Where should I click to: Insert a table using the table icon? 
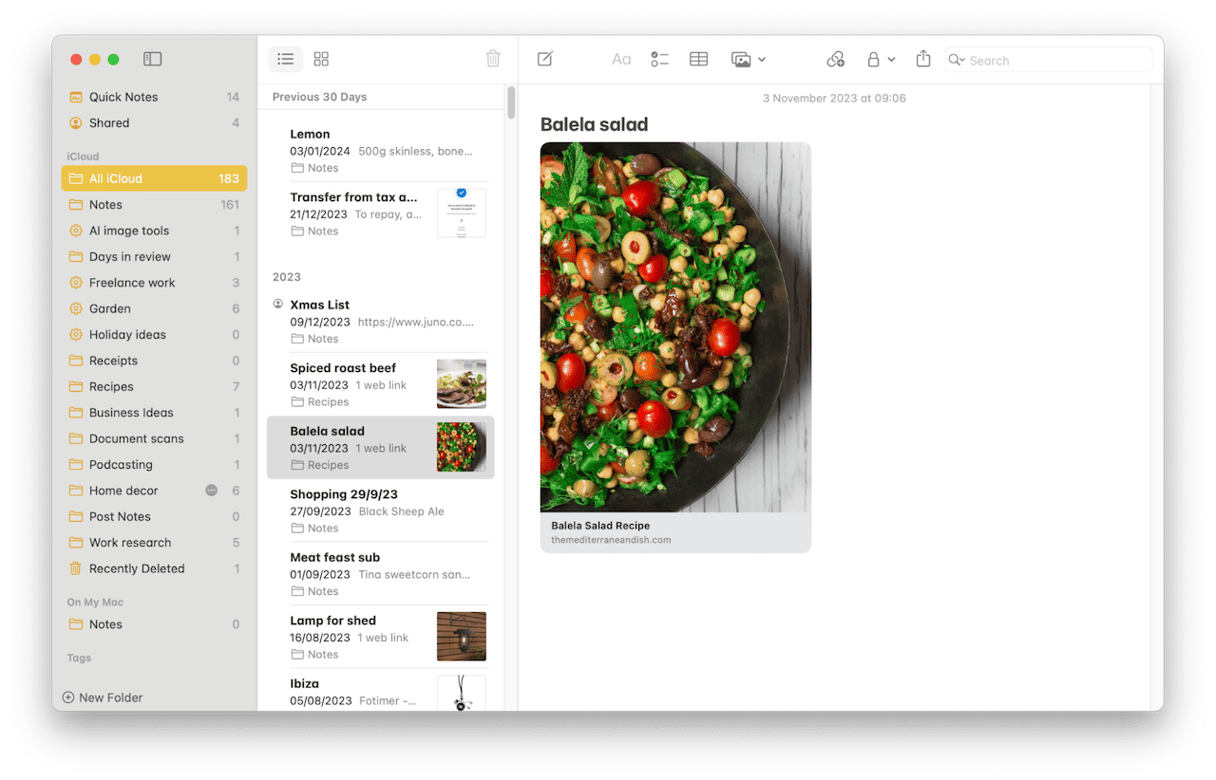pyautogui.click(x=699, y=60)
